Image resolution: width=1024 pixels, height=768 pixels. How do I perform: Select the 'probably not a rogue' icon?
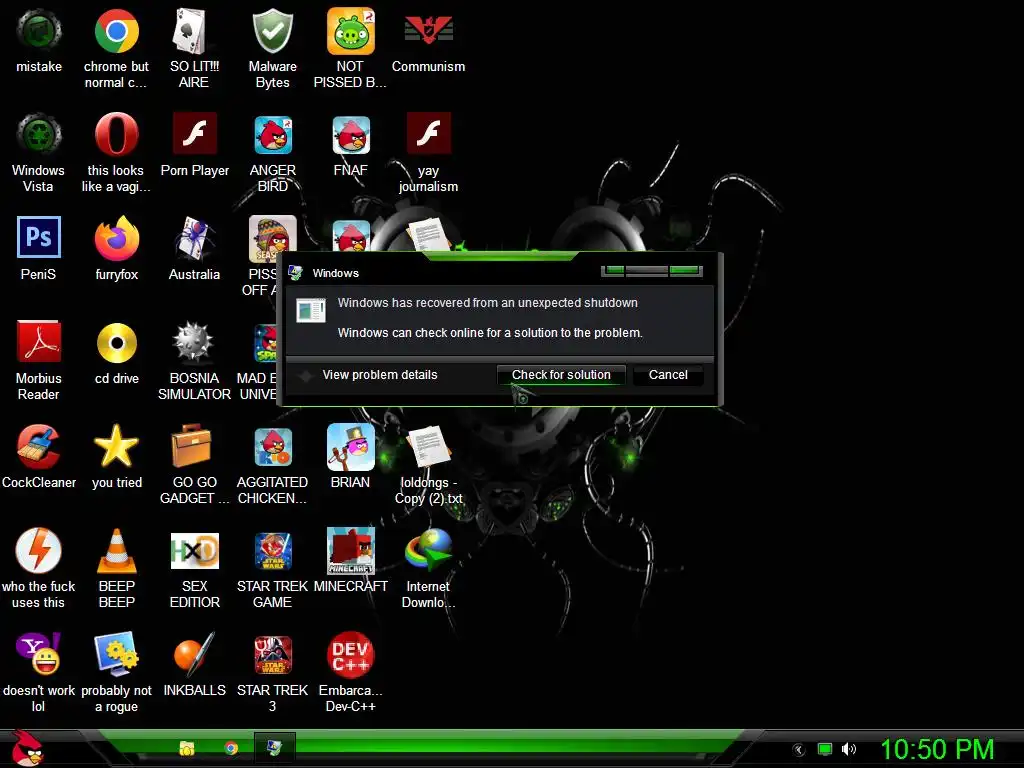[x=116, y=654]
